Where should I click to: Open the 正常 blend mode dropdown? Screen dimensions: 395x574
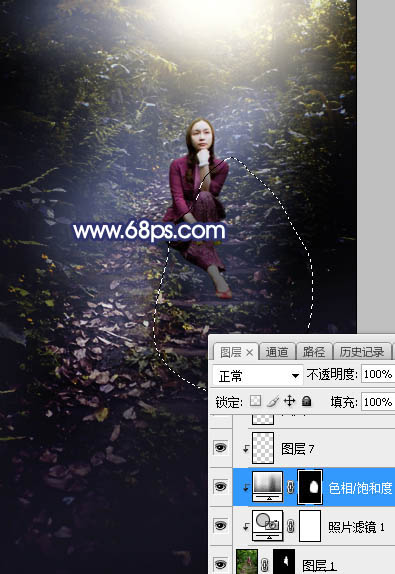(x=258, y=375)
